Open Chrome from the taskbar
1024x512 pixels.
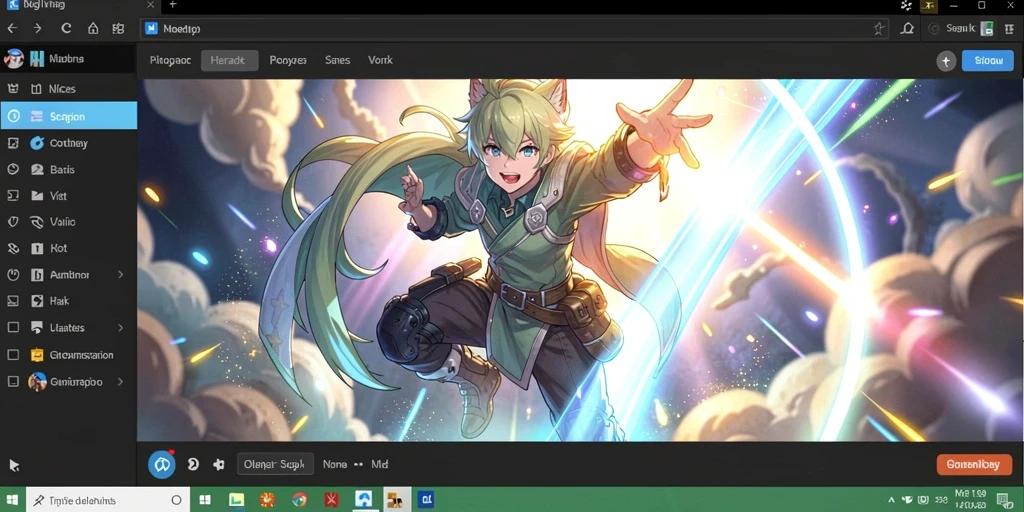pyautogui.click(x=300, y=500)
